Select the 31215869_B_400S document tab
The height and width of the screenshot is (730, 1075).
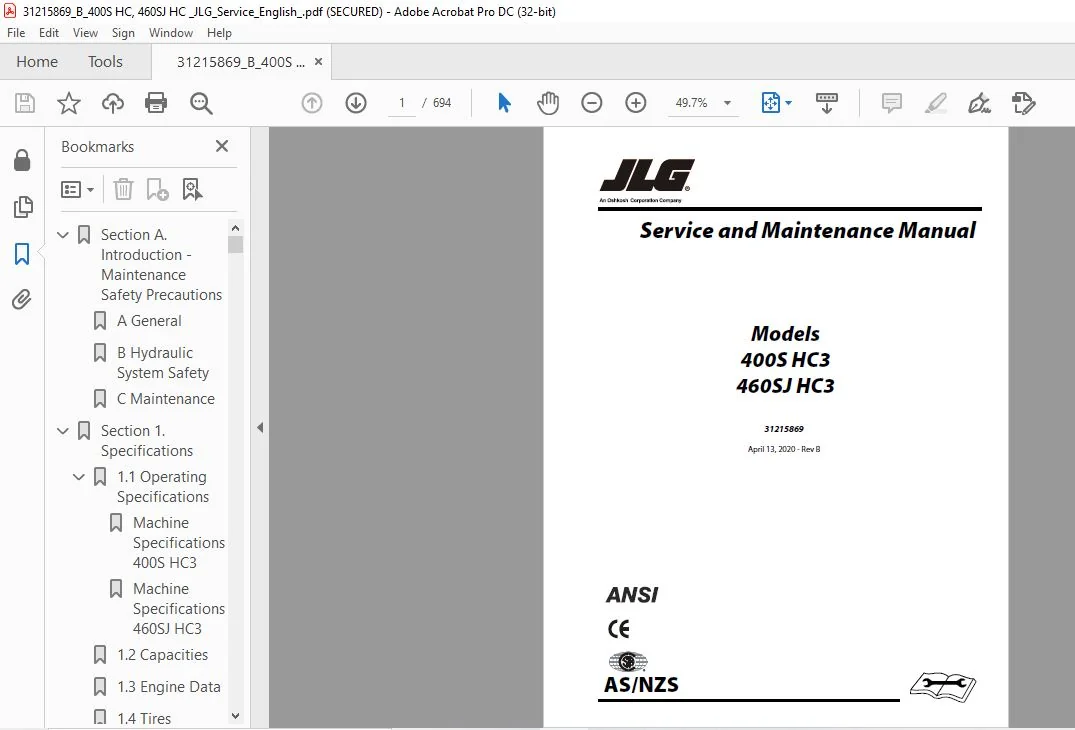pos(240,62)
